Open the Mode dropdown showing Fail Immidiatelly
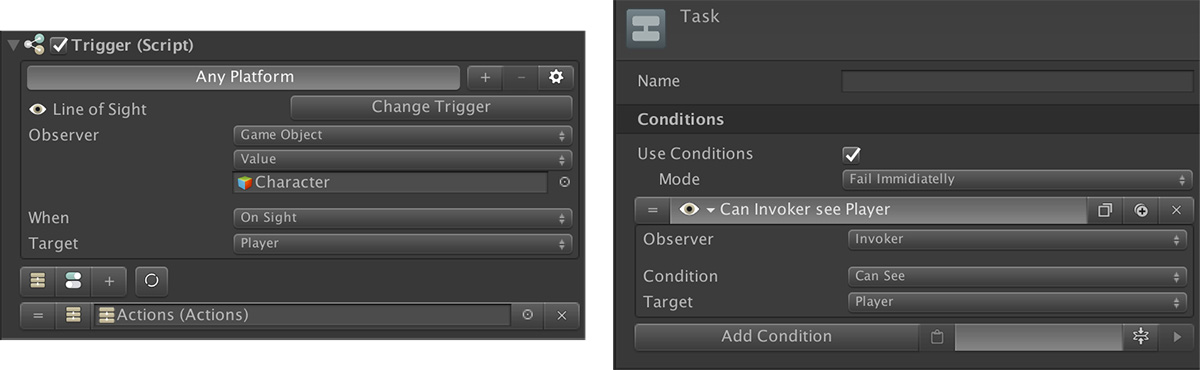 [x=1018, y=179]
